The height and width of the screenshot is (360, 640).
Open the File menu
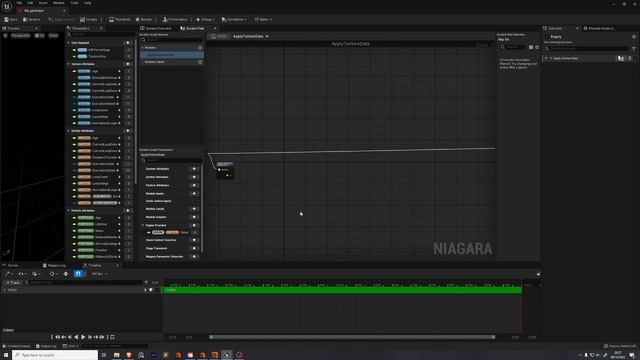coord(19,3)
